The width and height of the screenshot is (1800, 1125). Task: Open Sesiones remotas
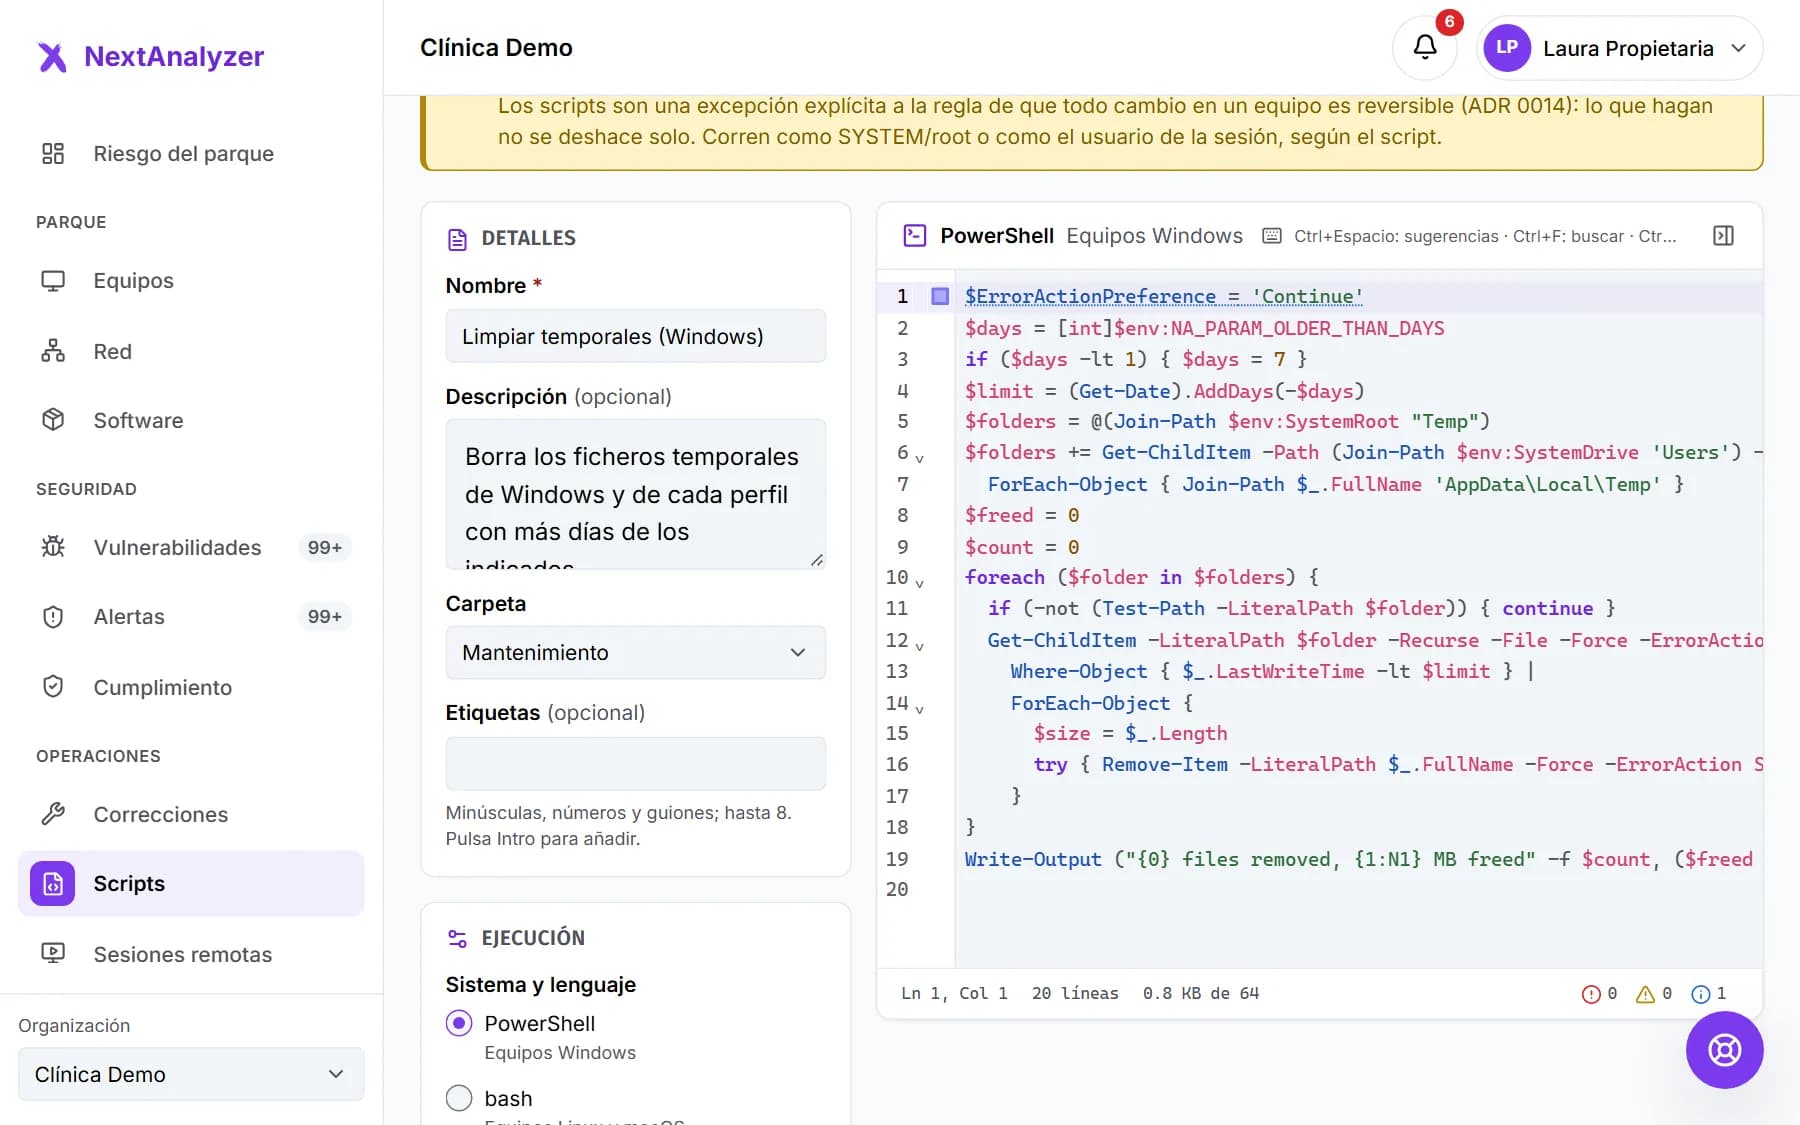191,954
